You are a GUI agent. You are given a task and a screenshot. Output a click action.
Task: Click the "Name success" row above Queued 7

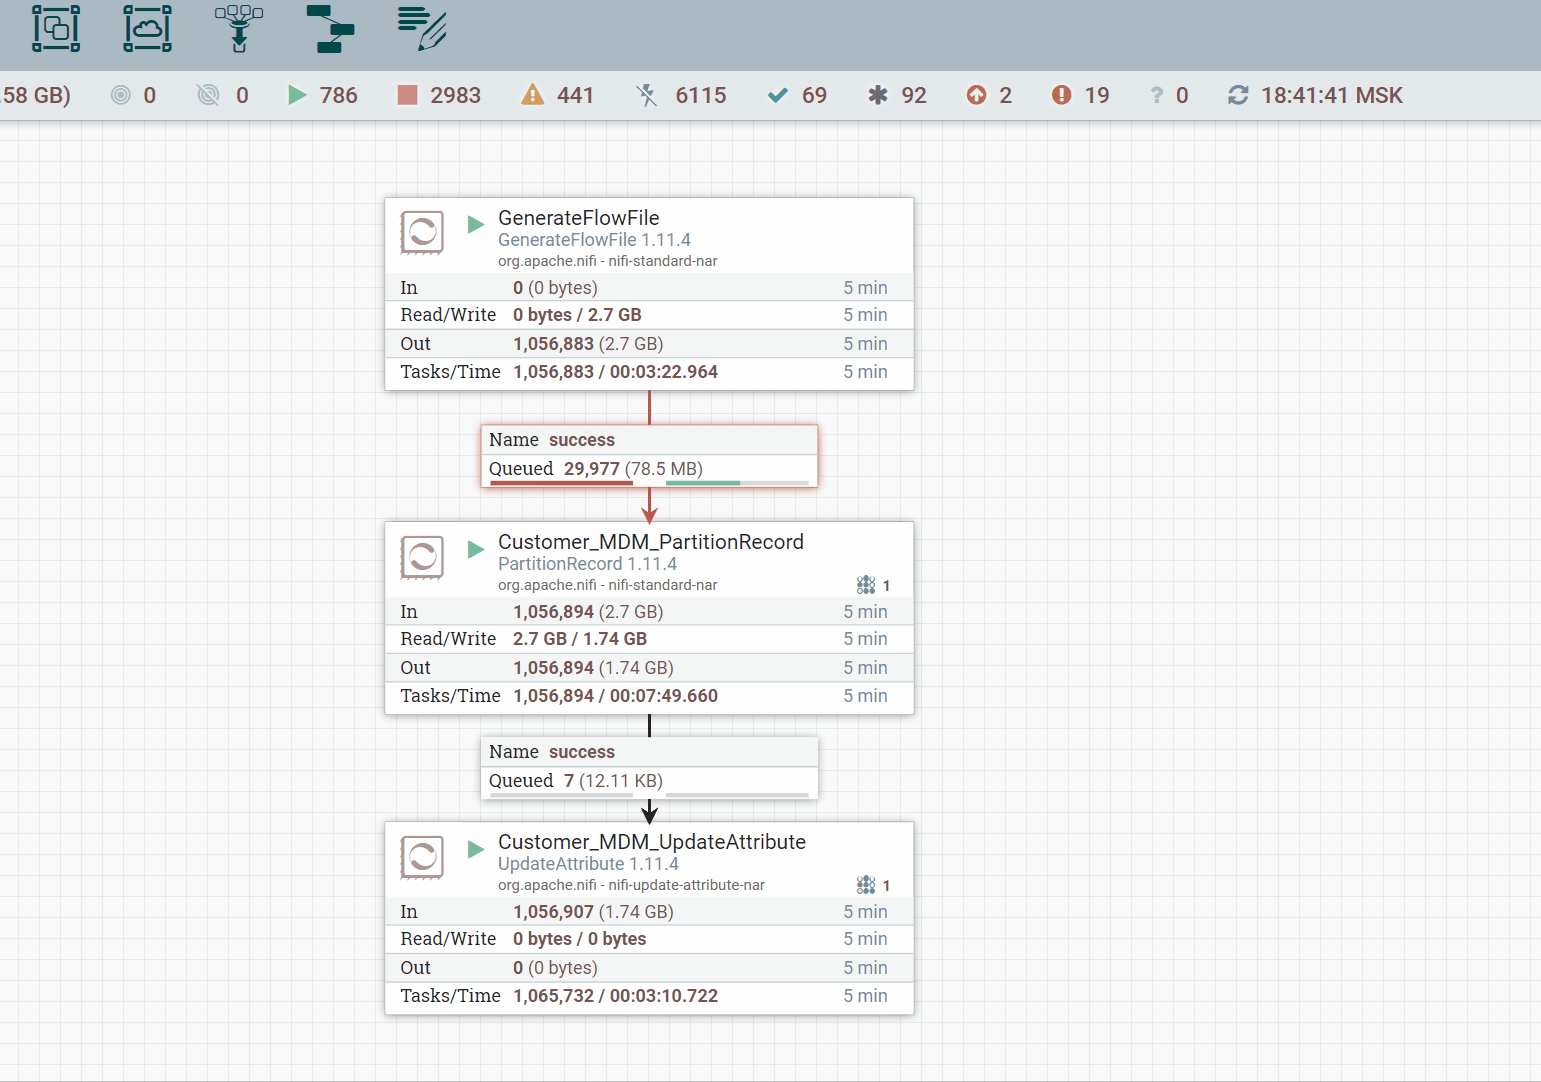pyautogui.click(x=650, y=752)
